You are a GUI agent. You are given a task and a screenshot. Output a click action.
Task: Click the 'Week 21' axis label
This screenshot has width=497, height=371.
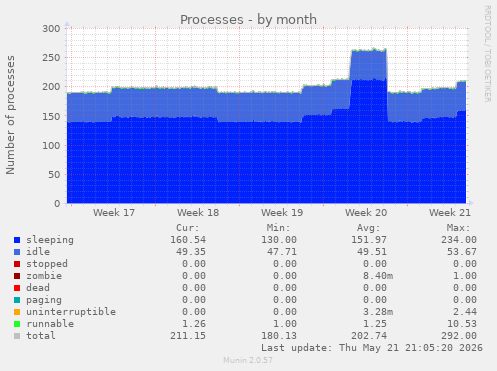click(x=450, y=213)
